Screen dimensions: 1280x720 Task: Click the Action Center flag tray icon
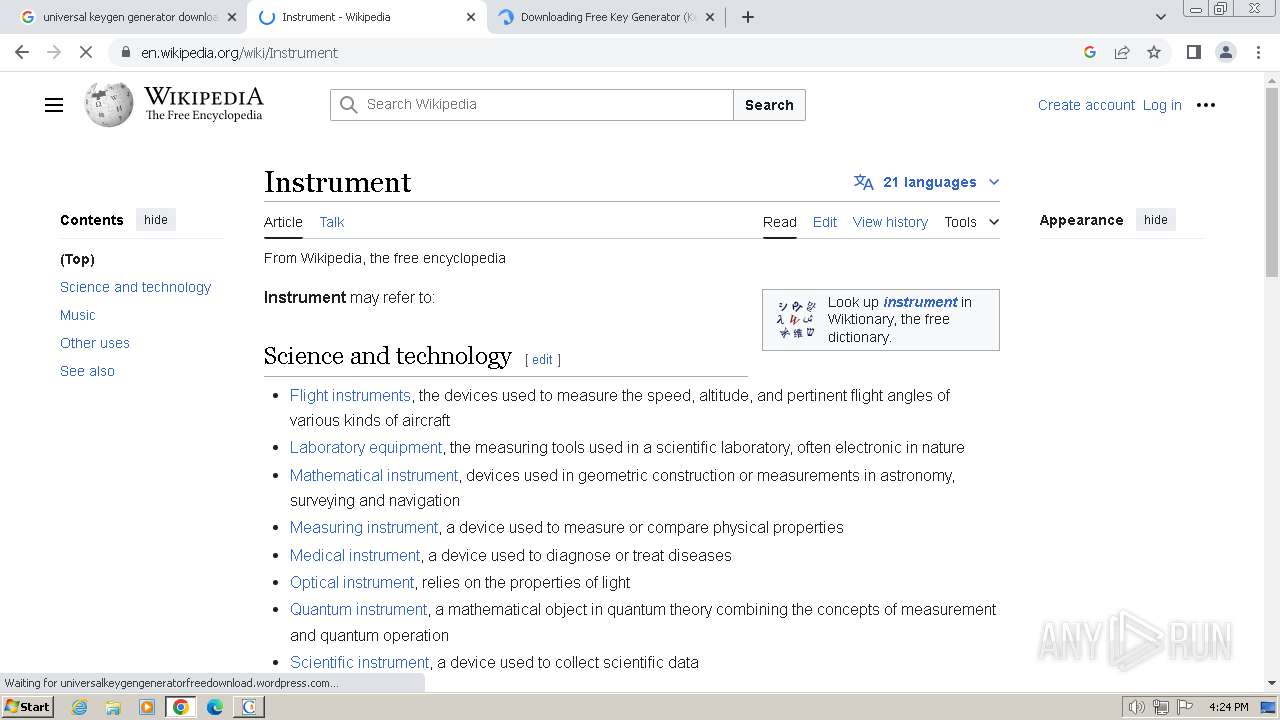(x=1185, y=707)
